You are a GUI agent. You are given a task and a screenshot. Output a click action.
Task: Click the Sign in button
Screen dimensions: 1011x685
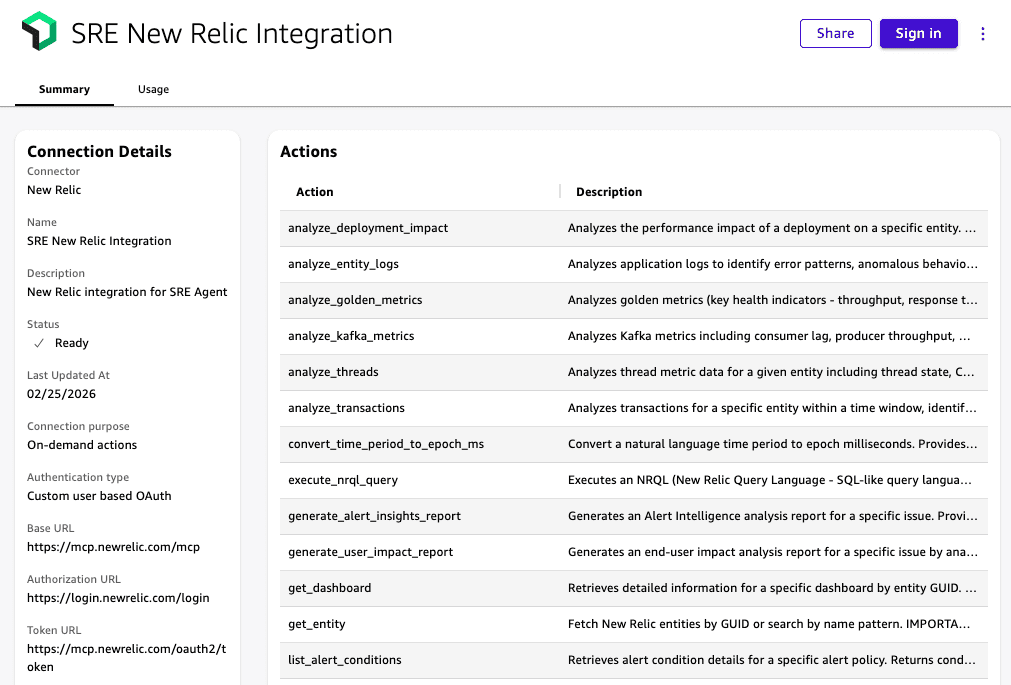(x=918, y=34)
